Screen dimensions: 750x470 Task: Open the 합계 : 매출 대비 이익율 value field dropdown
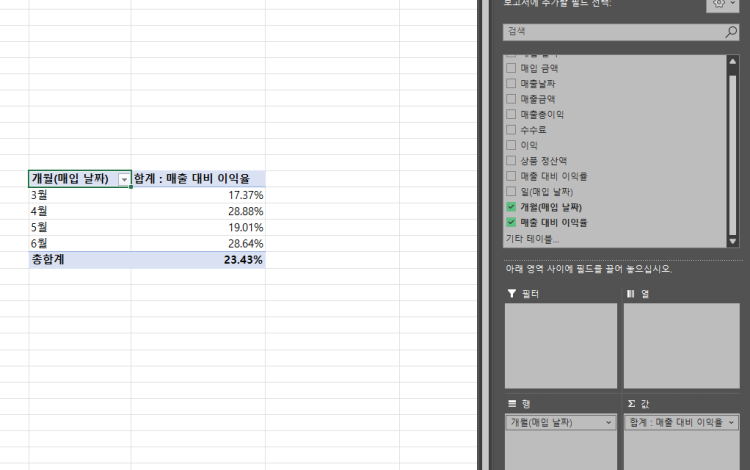(x=730, y=423)
